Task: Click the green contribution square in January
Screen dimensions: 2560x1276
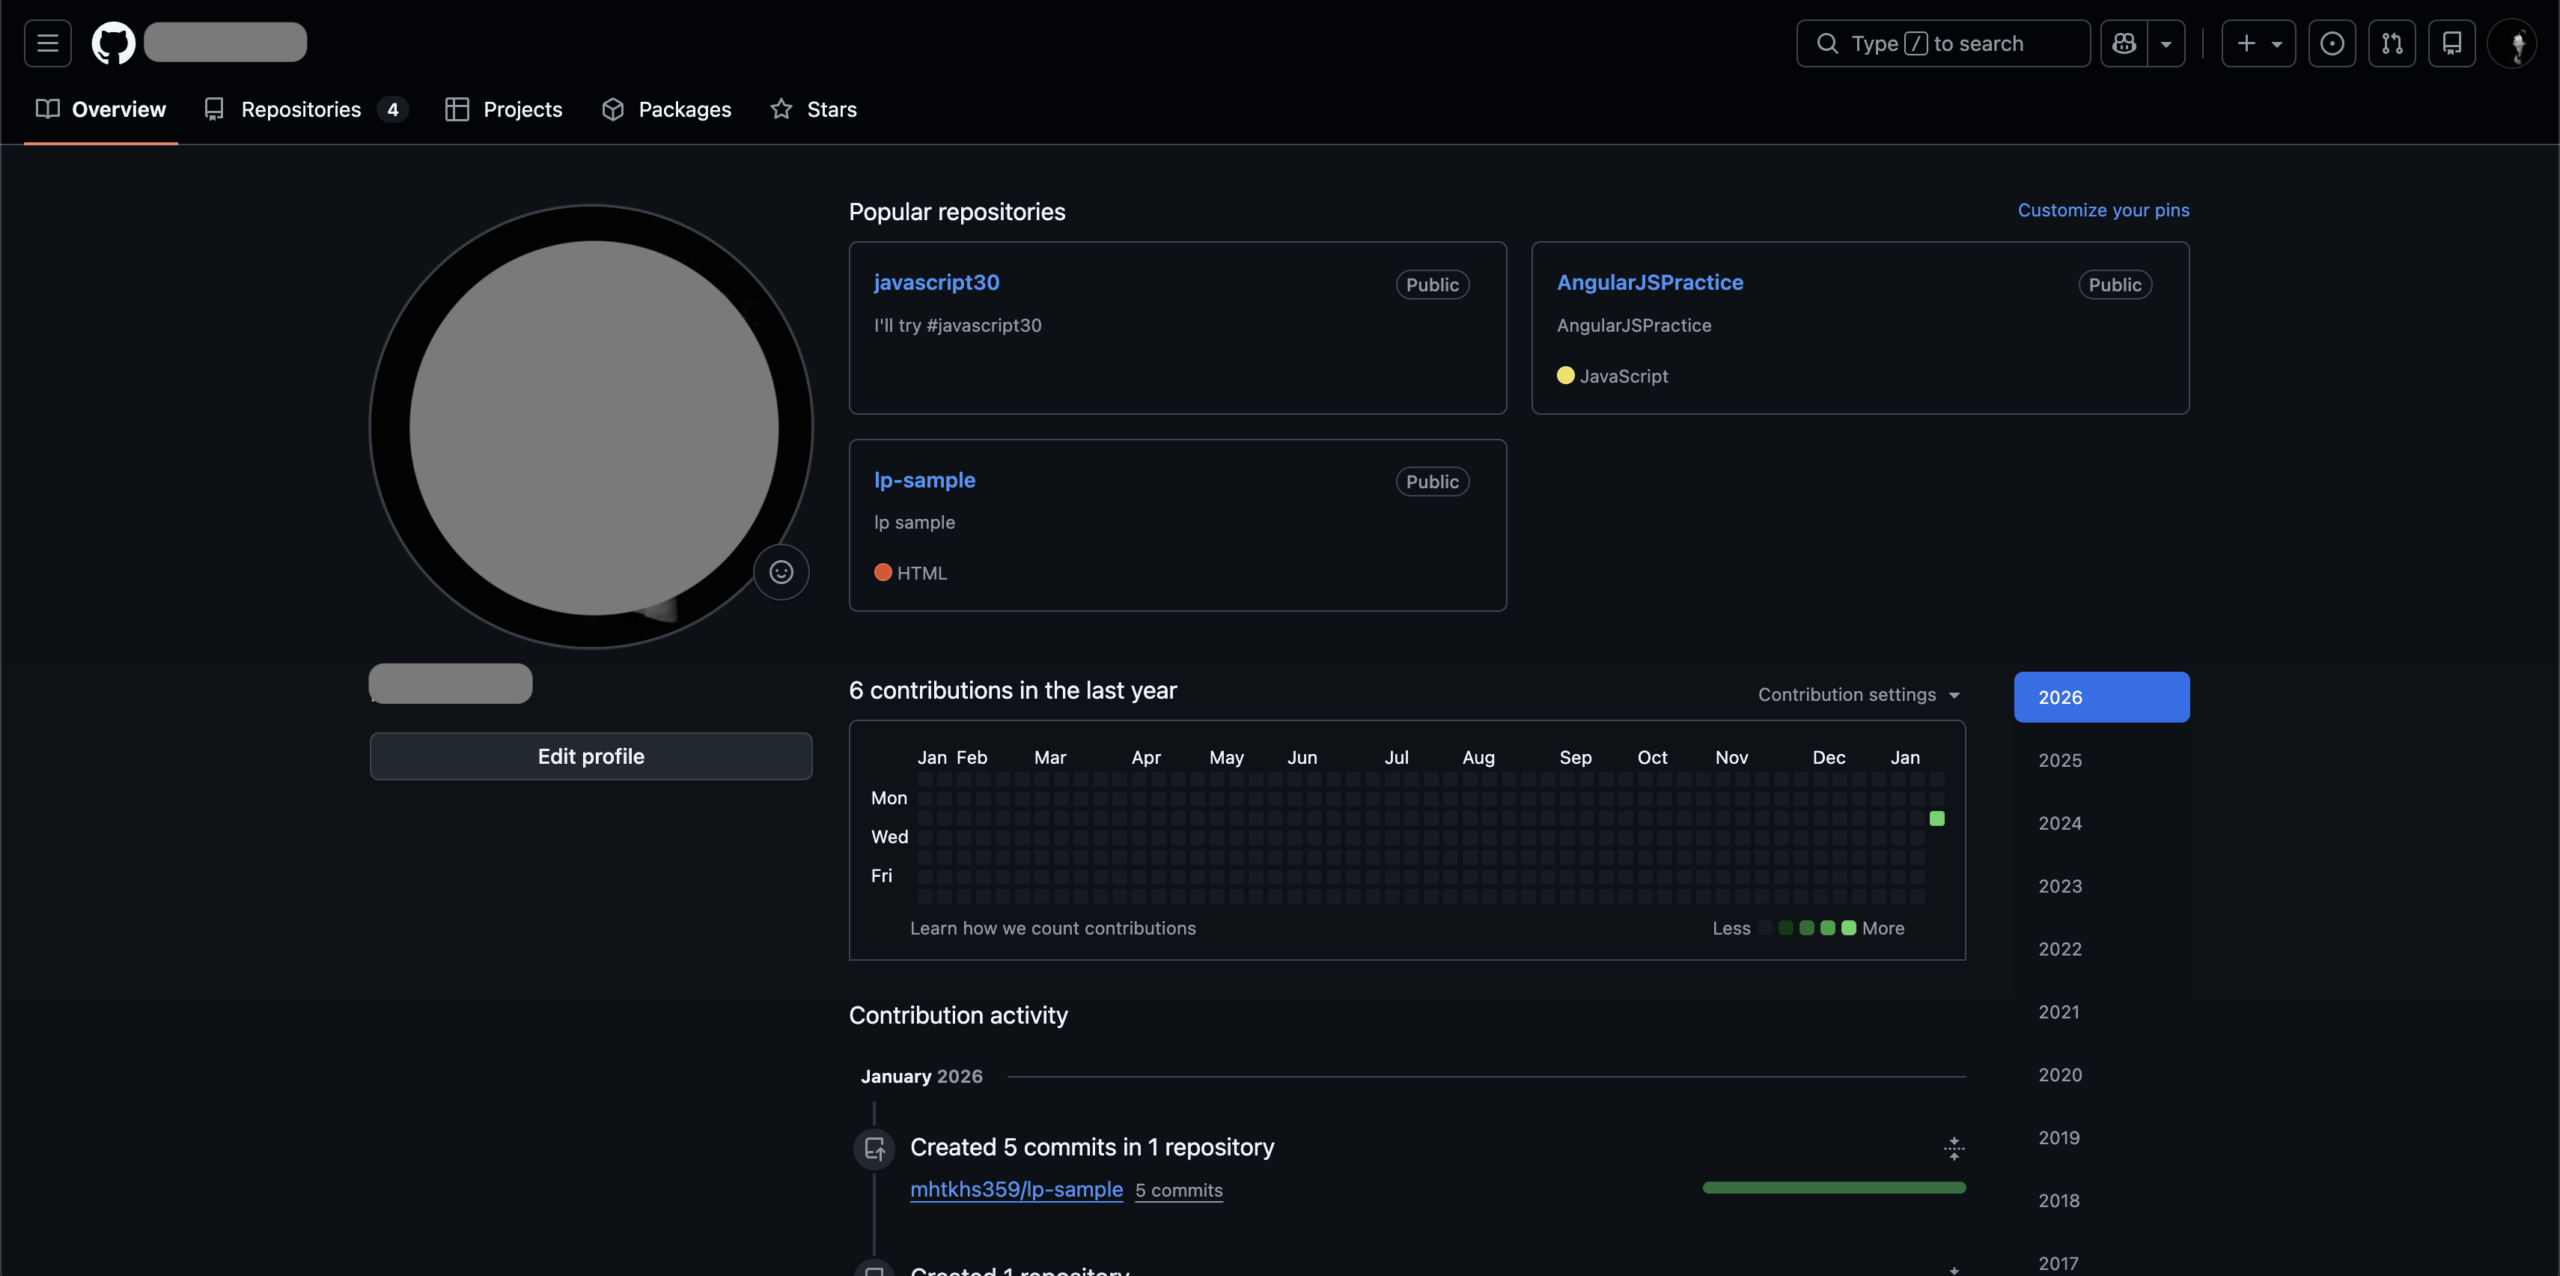Action: [x=1937, y=818]
